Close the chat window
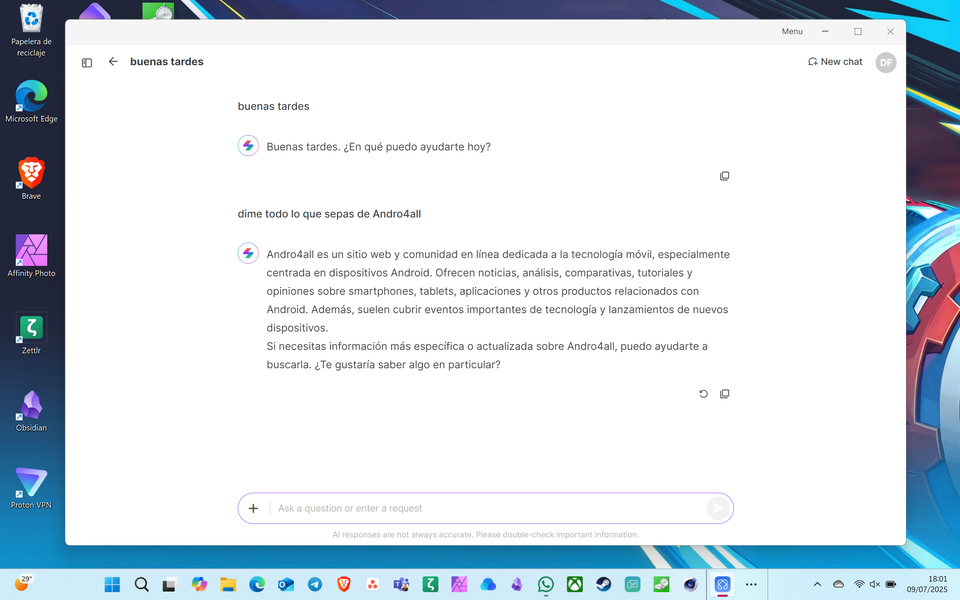The width and height of the screenshot is (960, 600). tap(890, 31)
